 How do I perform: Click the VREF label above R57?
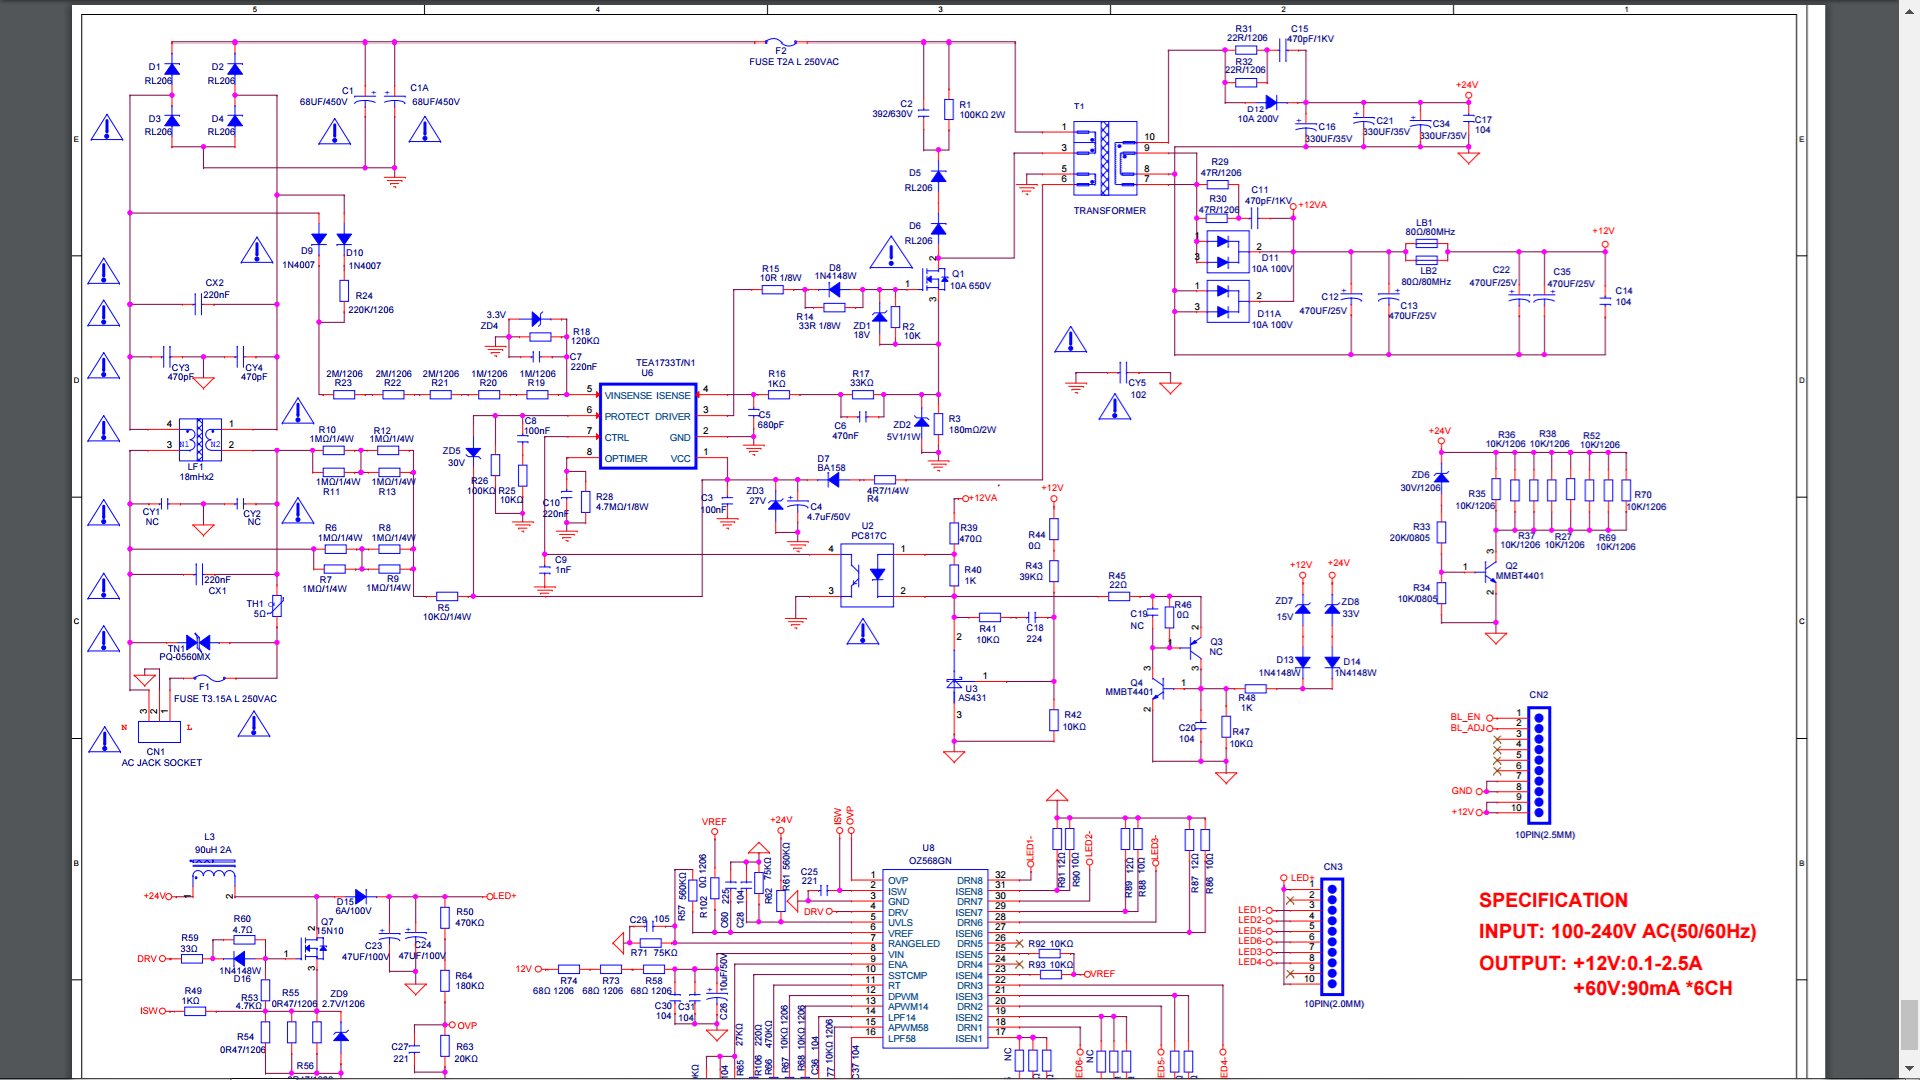714,822
